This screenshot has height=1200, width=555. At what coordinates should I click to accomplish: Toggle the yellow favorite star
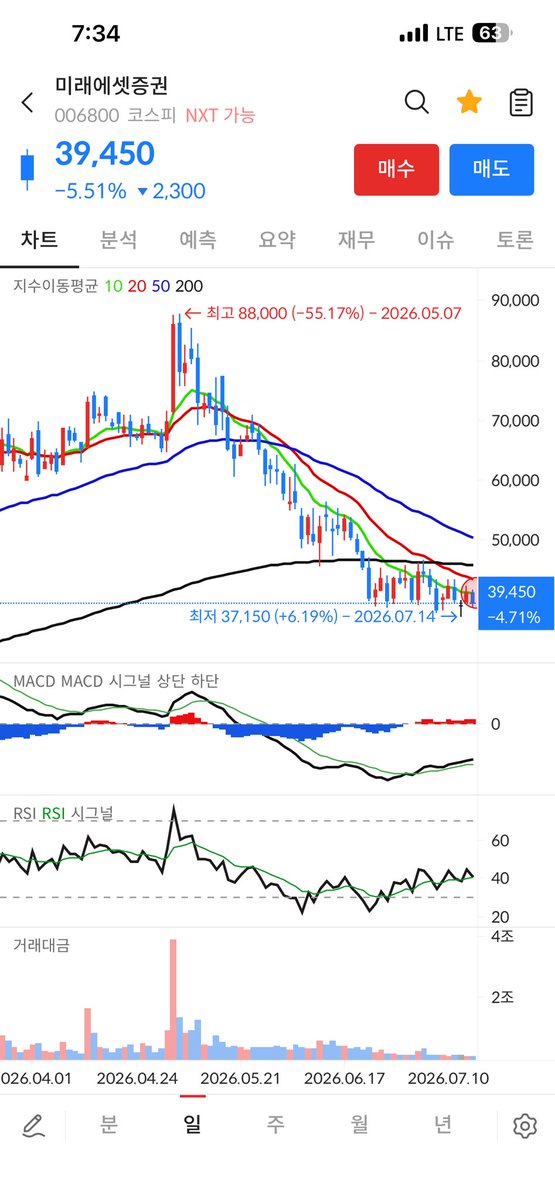[468, 101]
